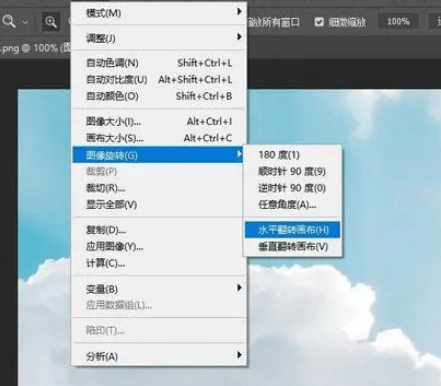Screen dimensions: 441x386
Task: Choose 显示全部(V) menu item
Action: pos(159,204)
